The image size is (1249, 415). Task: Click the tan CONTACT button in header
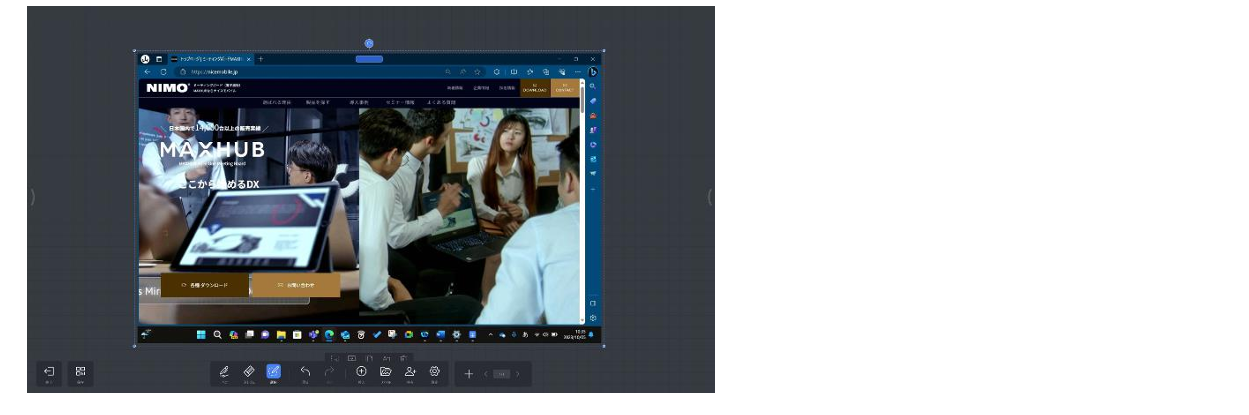[565, 88]
